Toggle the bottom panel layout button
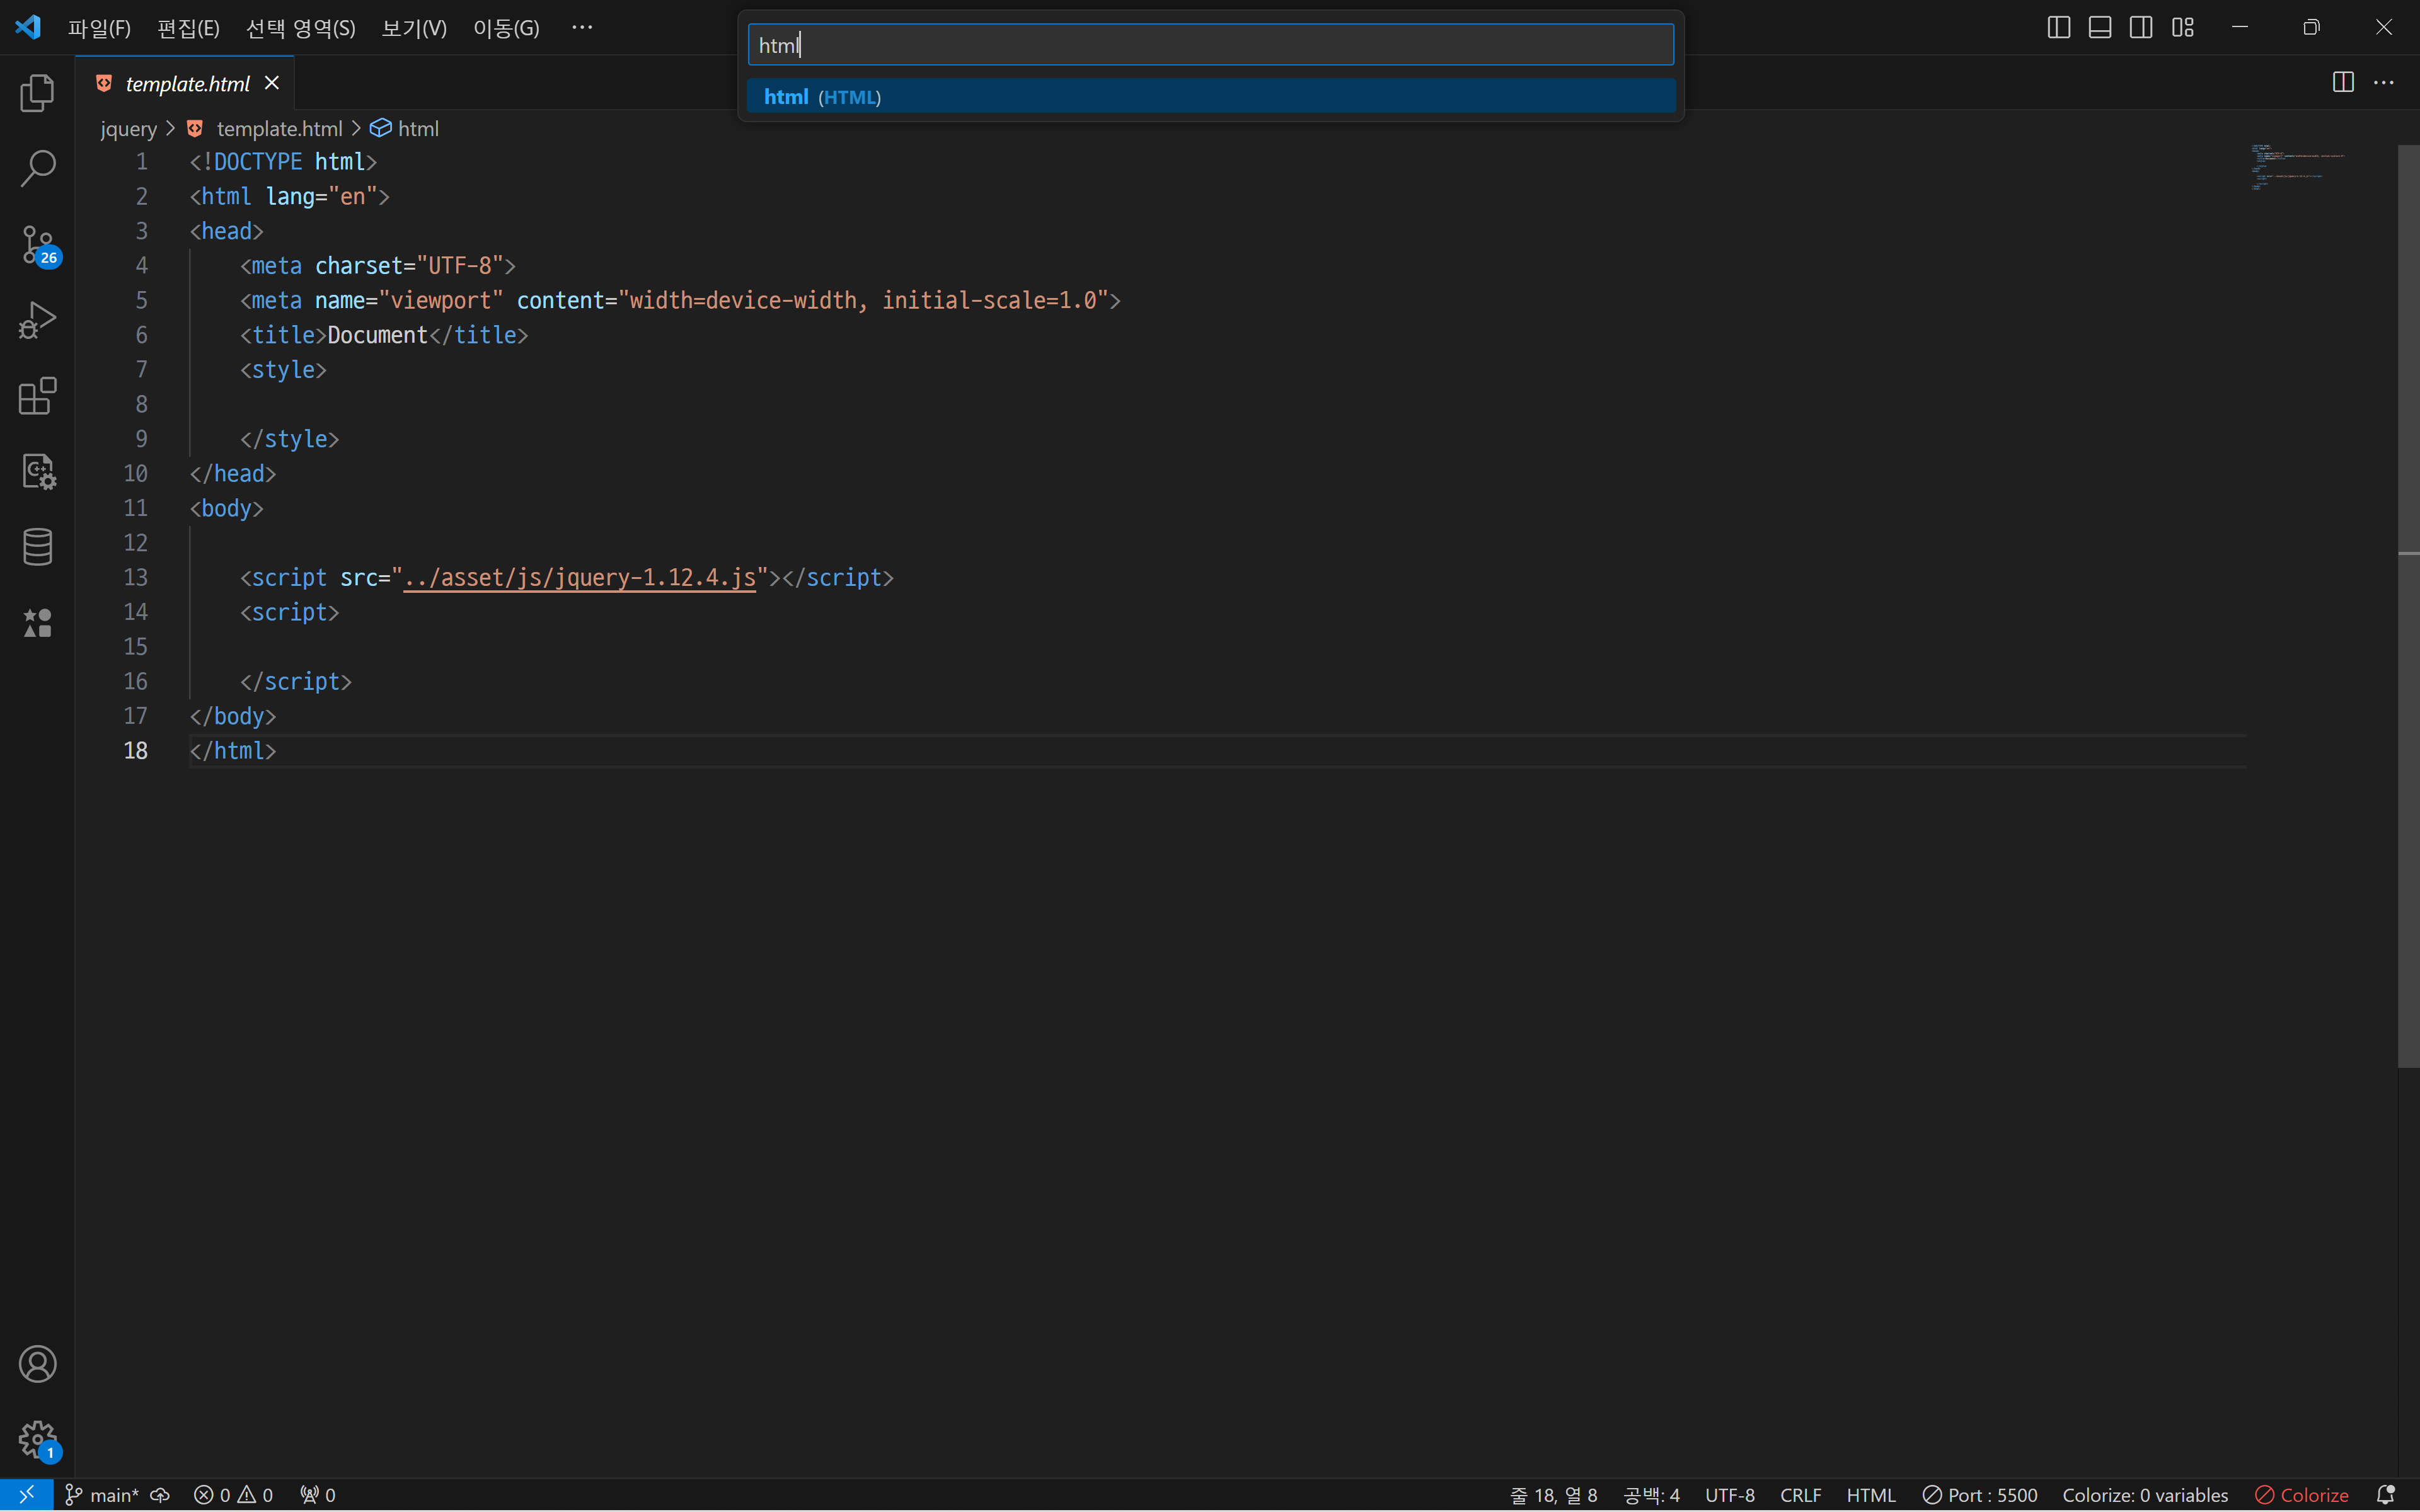The image size is (2420, 1512). click(2099, 27)
